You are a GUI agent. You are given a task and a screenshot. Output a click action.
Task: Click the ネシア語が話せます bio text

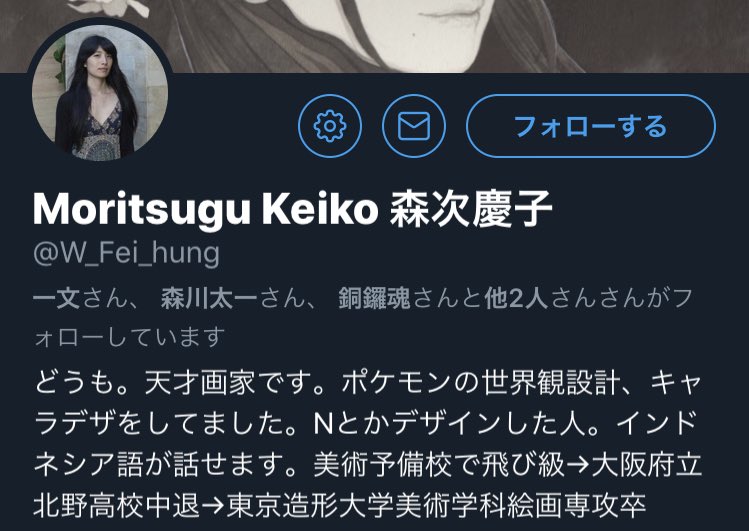(160, 465)
